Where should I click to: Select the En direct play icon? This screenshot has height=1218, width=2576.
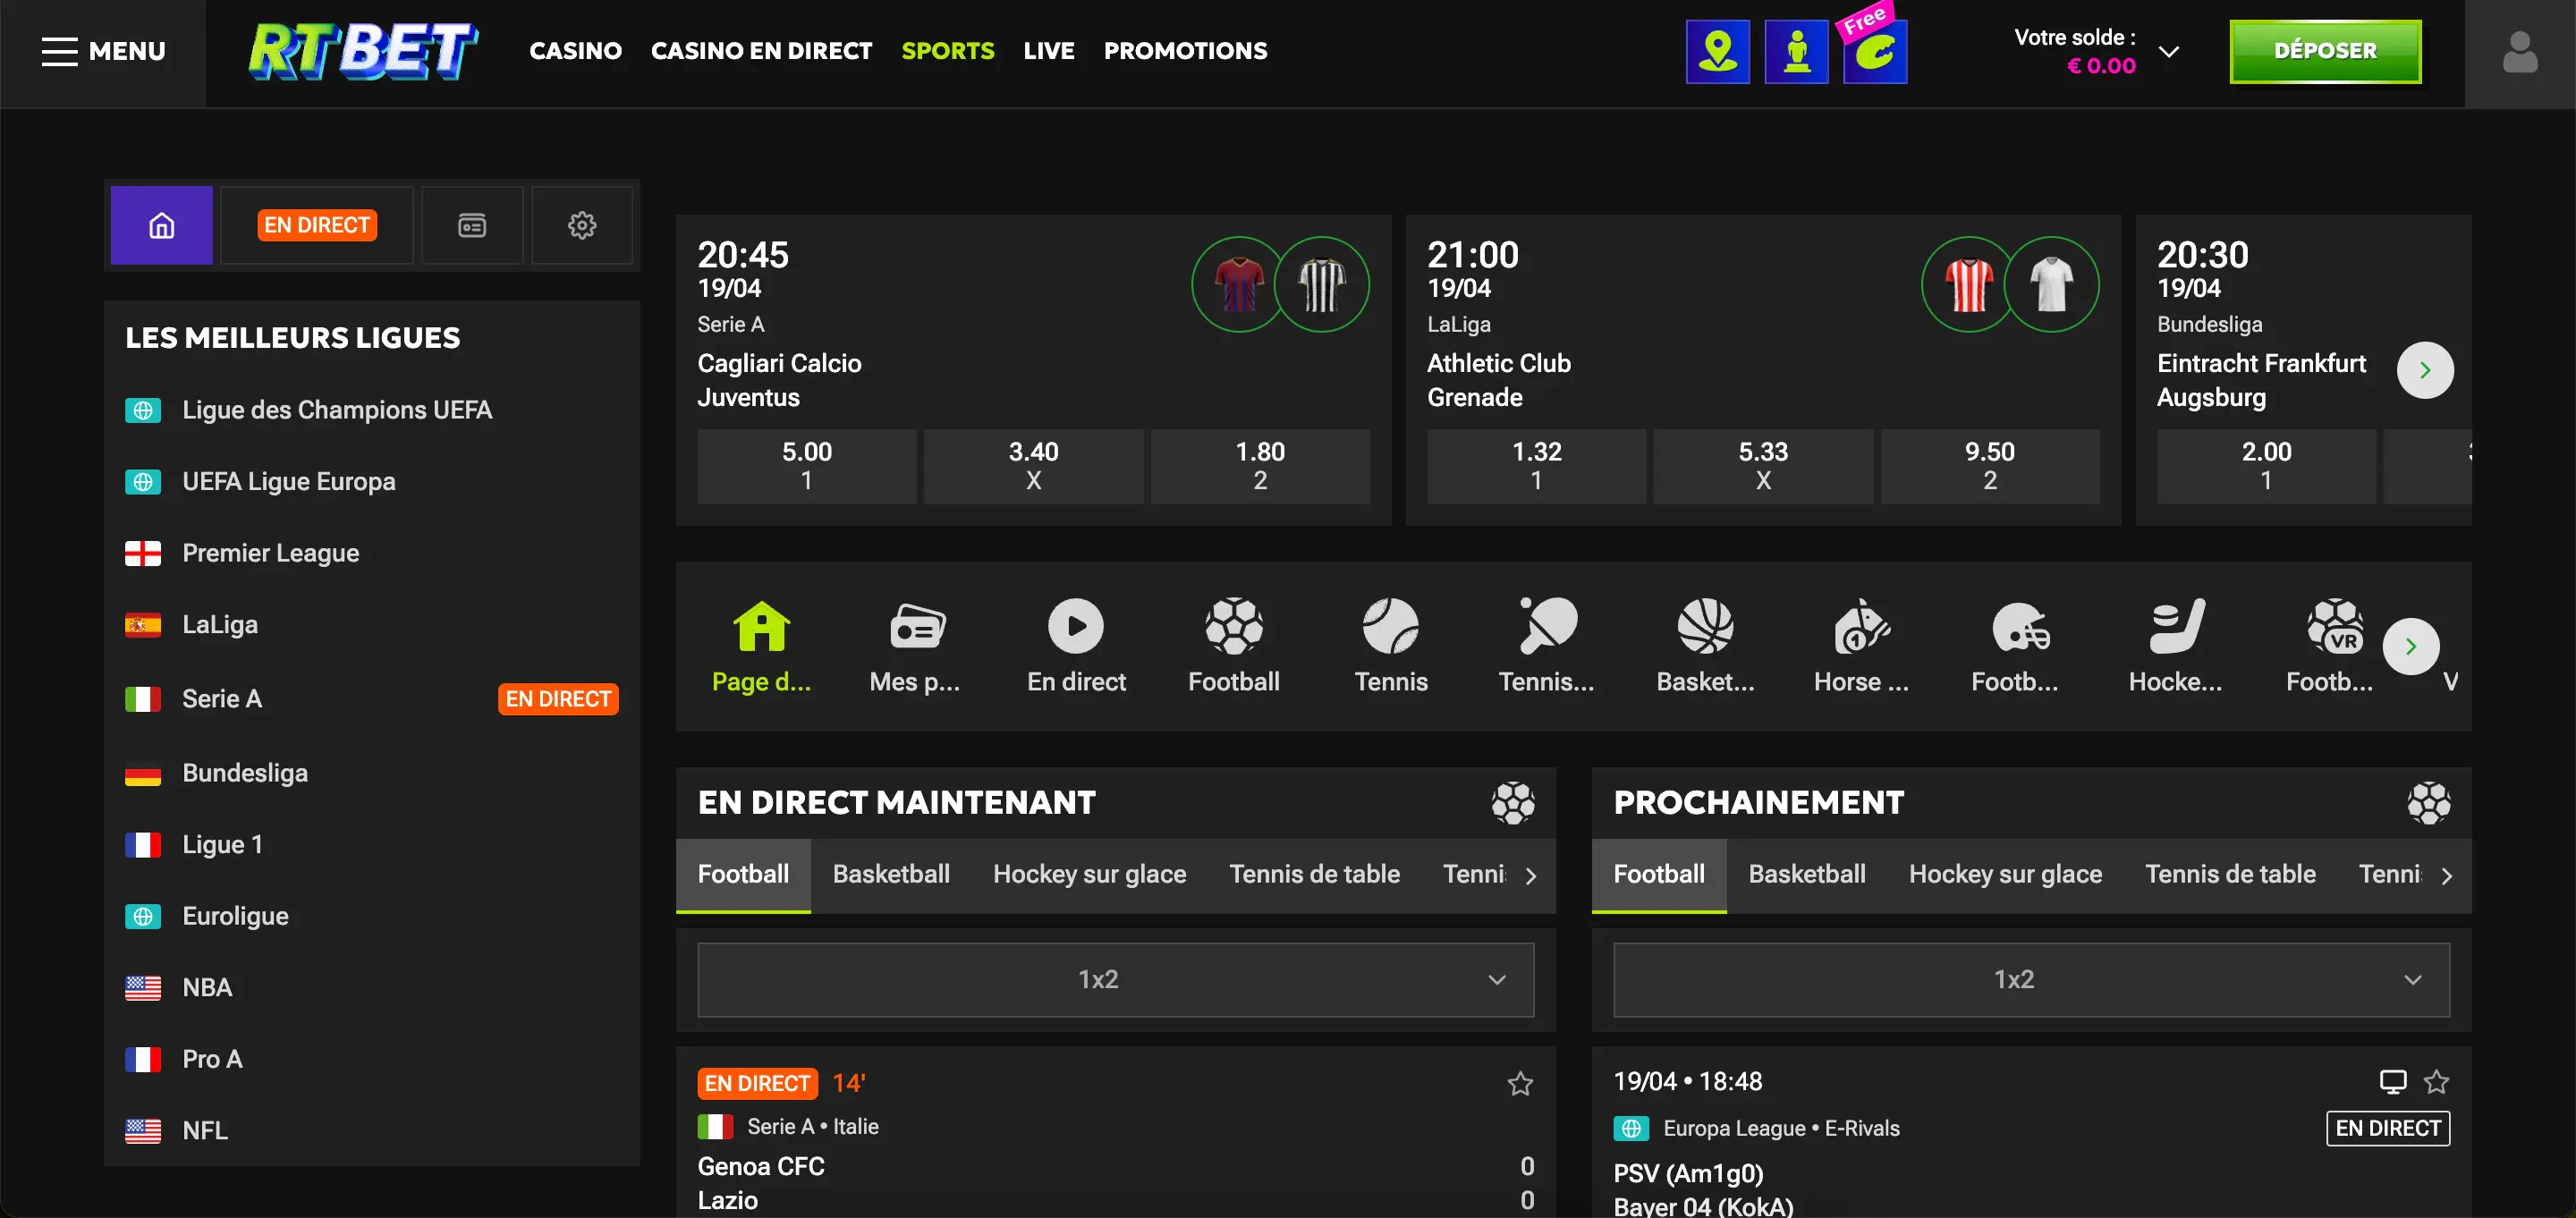click(x=1076, y=646)
